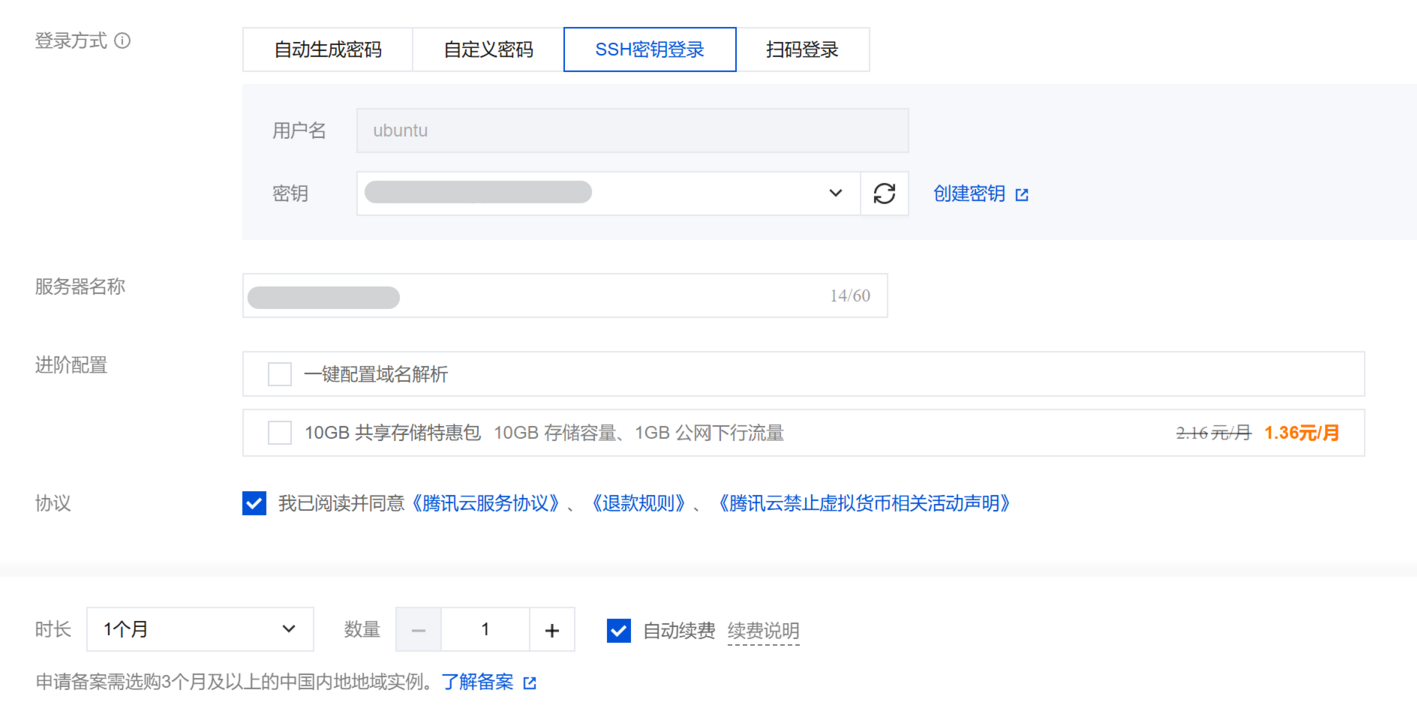
Task: Click the refresh key list icon
Action: pos(884,193)
